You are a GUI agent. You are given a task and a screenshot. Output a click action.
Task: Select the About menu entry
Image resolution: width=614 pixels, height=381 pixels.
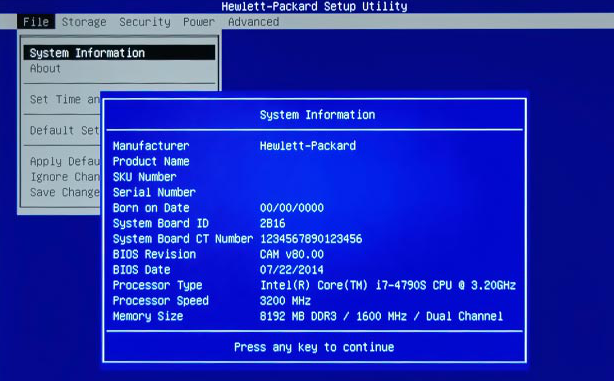click(45, 69)
